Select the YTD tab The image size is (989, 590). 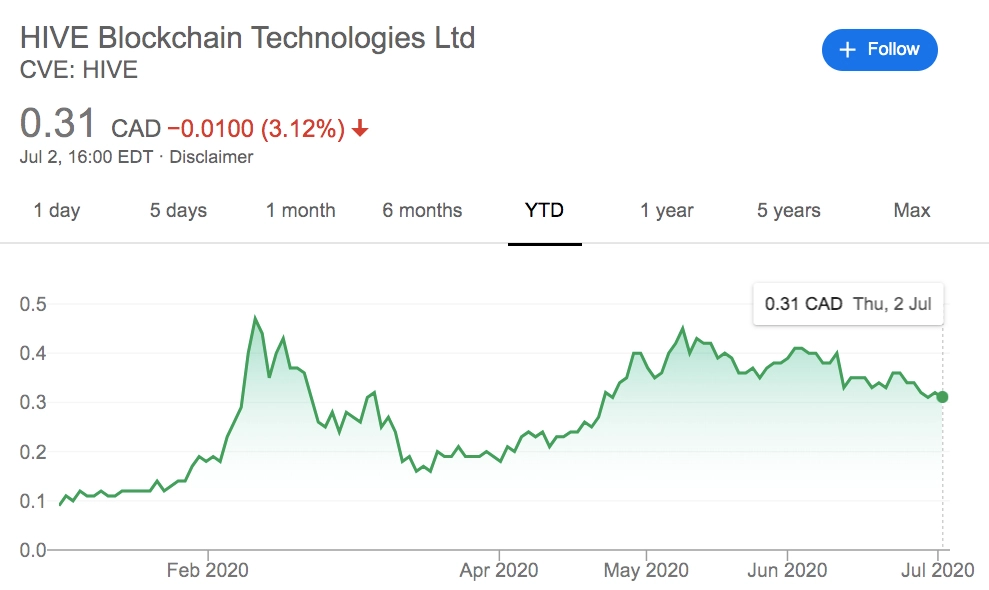pos(544,210)
